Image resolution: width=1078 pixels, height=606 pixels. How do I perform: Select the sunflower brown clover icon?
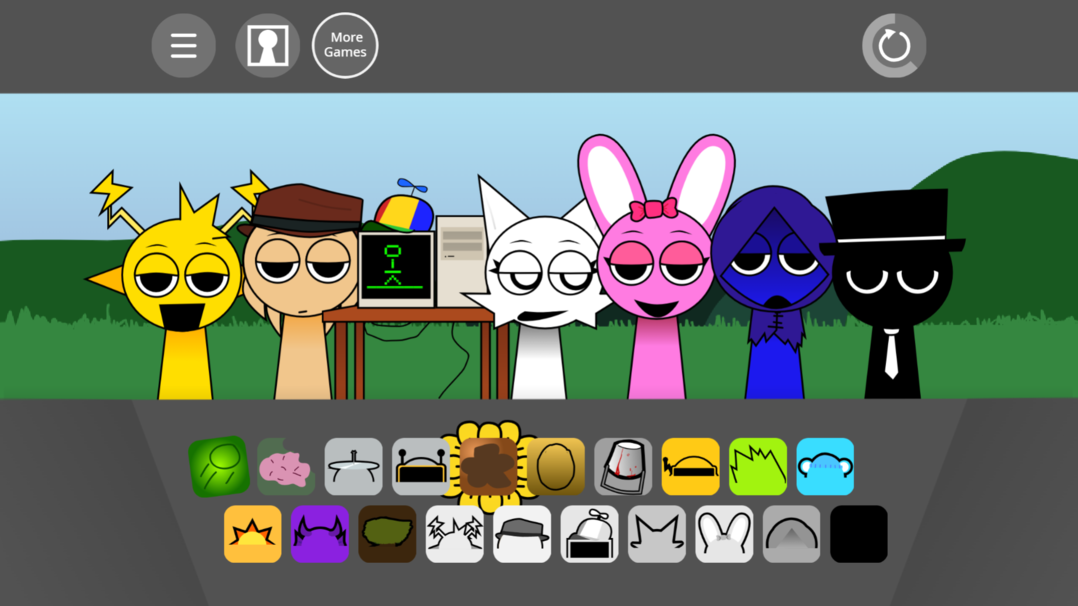click(x=488, y=466)
